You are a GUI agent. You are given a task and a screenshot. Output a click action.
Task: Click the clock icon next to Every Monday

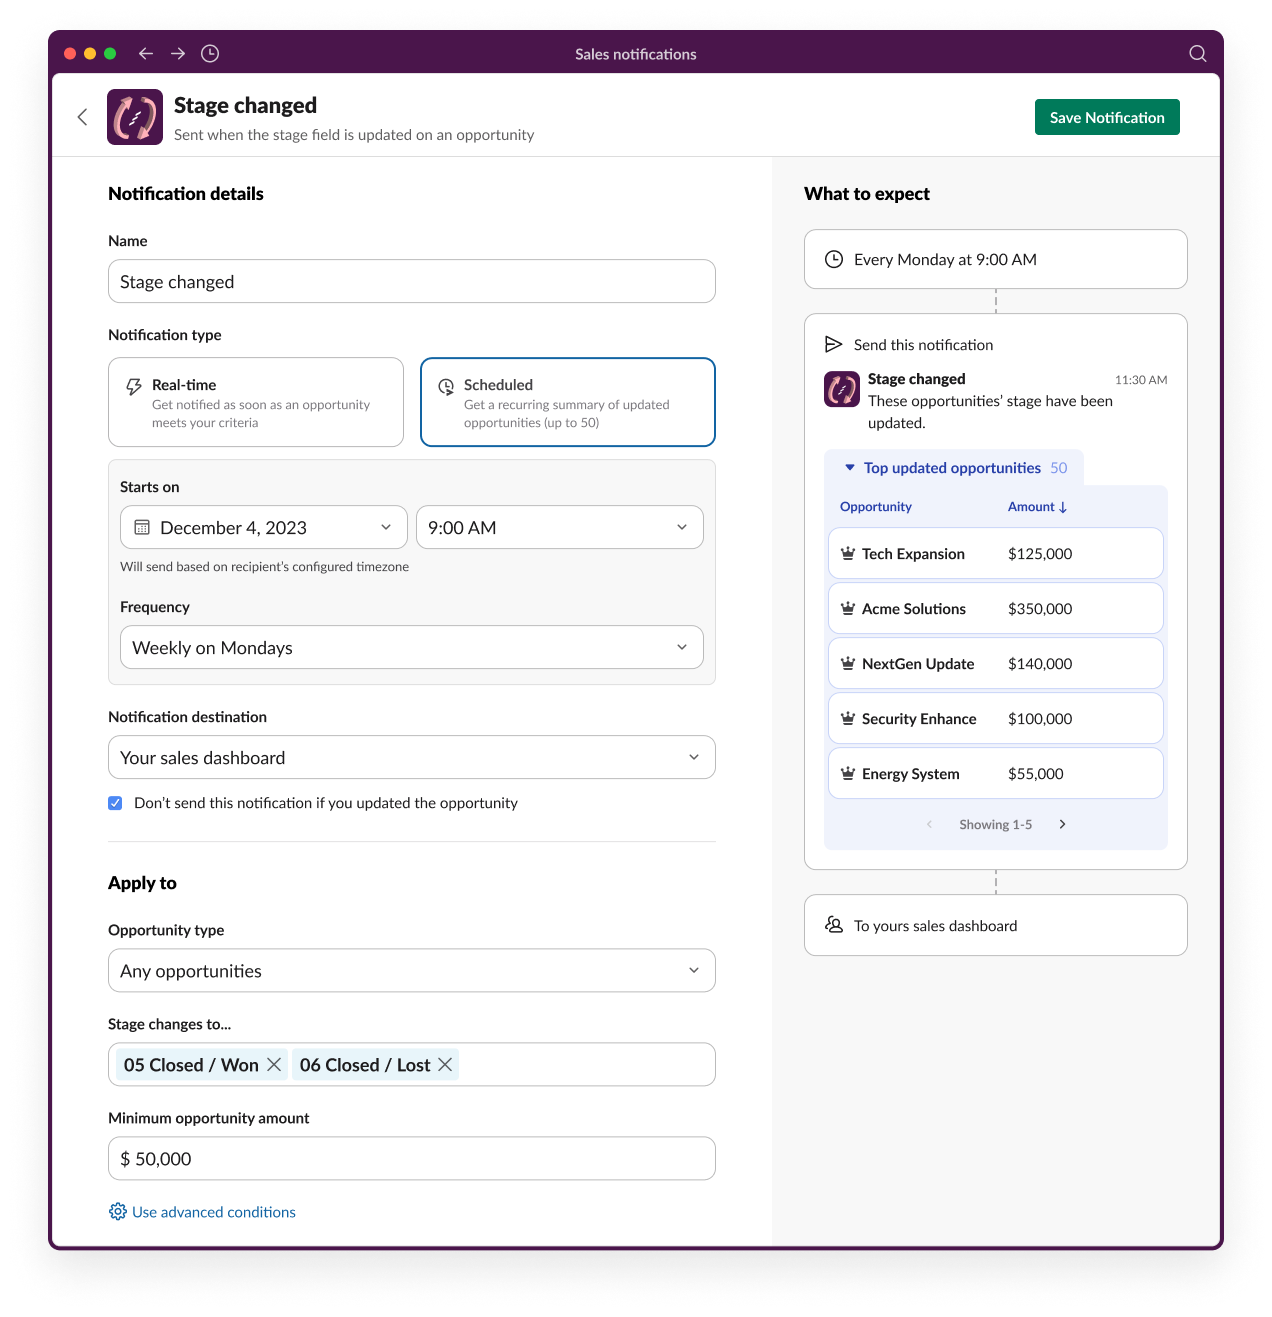(x=834, y=258)
